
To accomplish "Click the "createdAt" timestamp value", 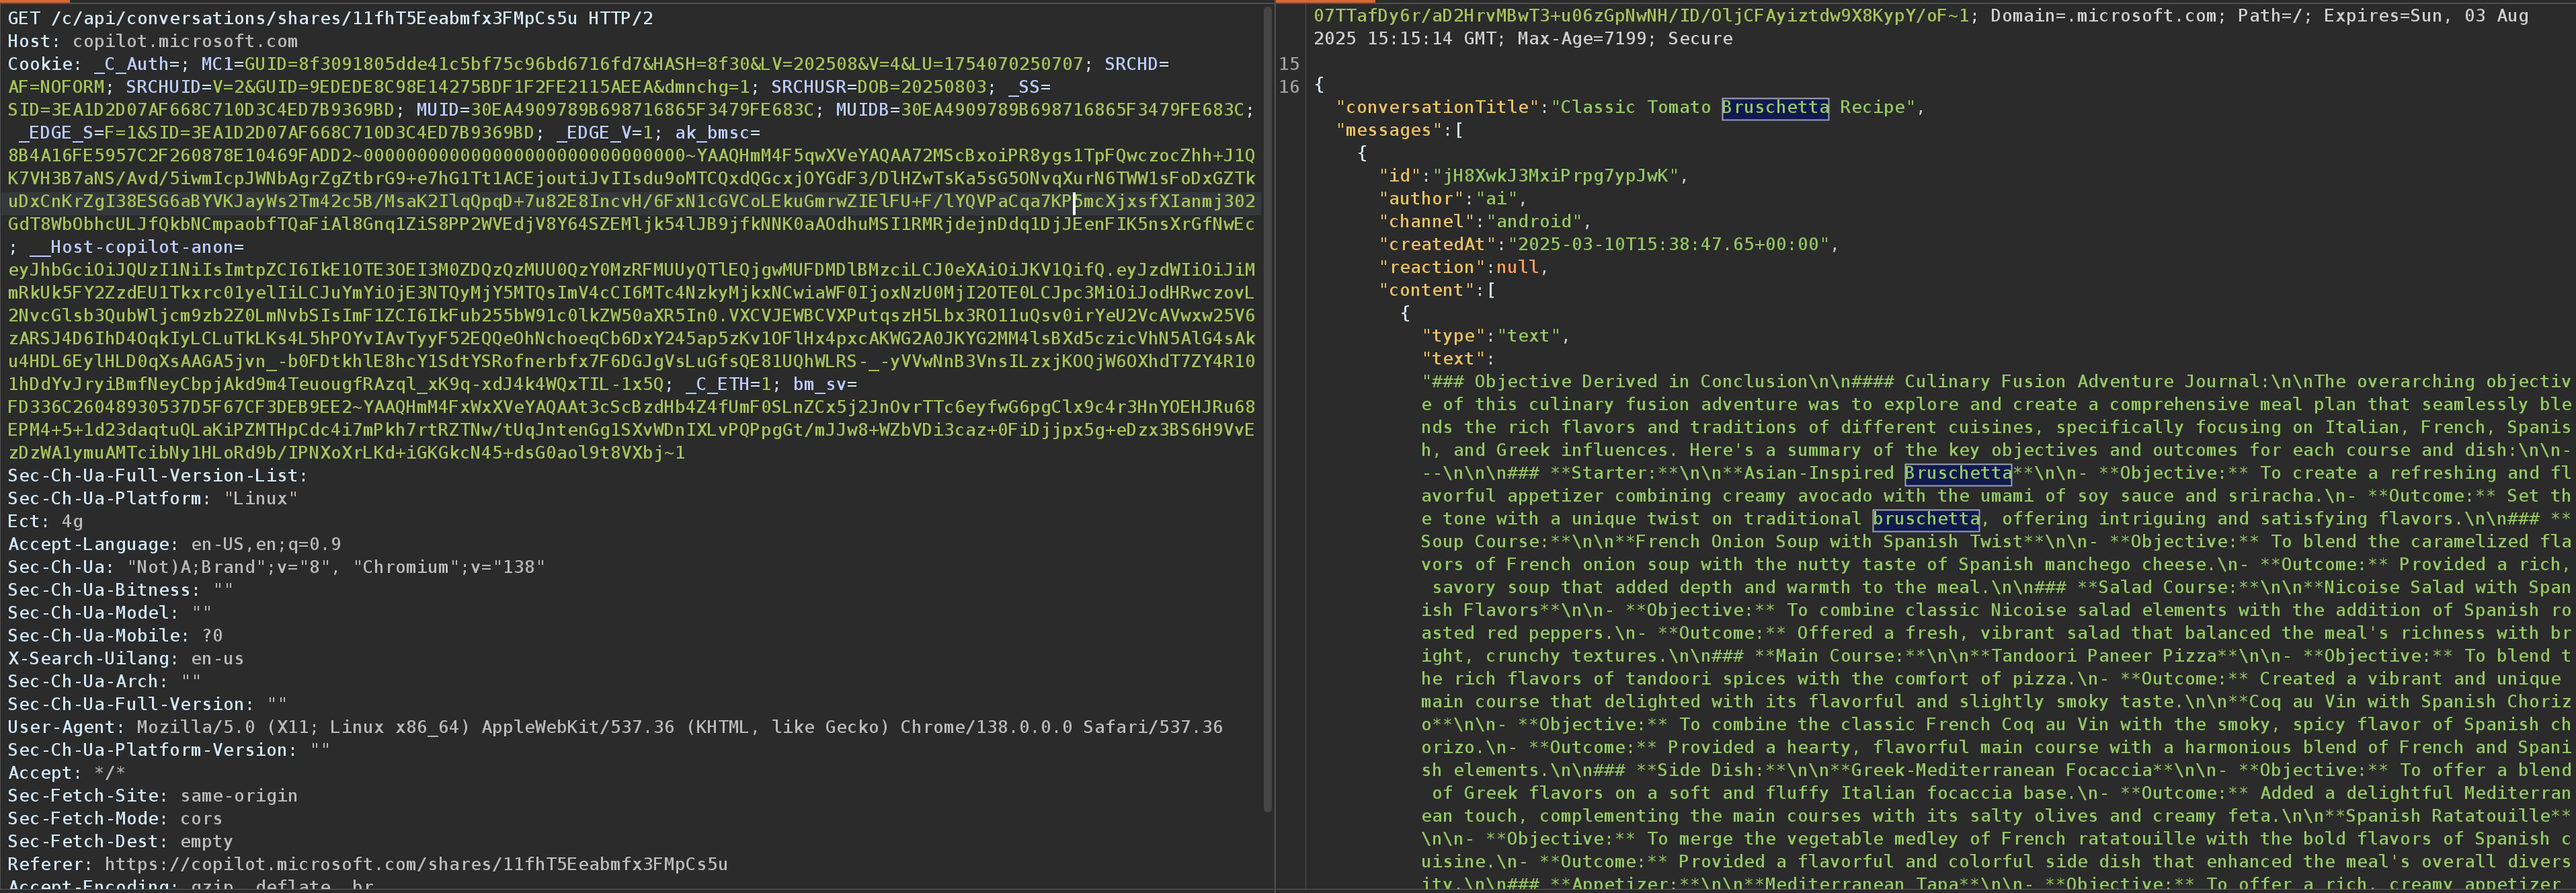I will click(x=1668, y=245).
